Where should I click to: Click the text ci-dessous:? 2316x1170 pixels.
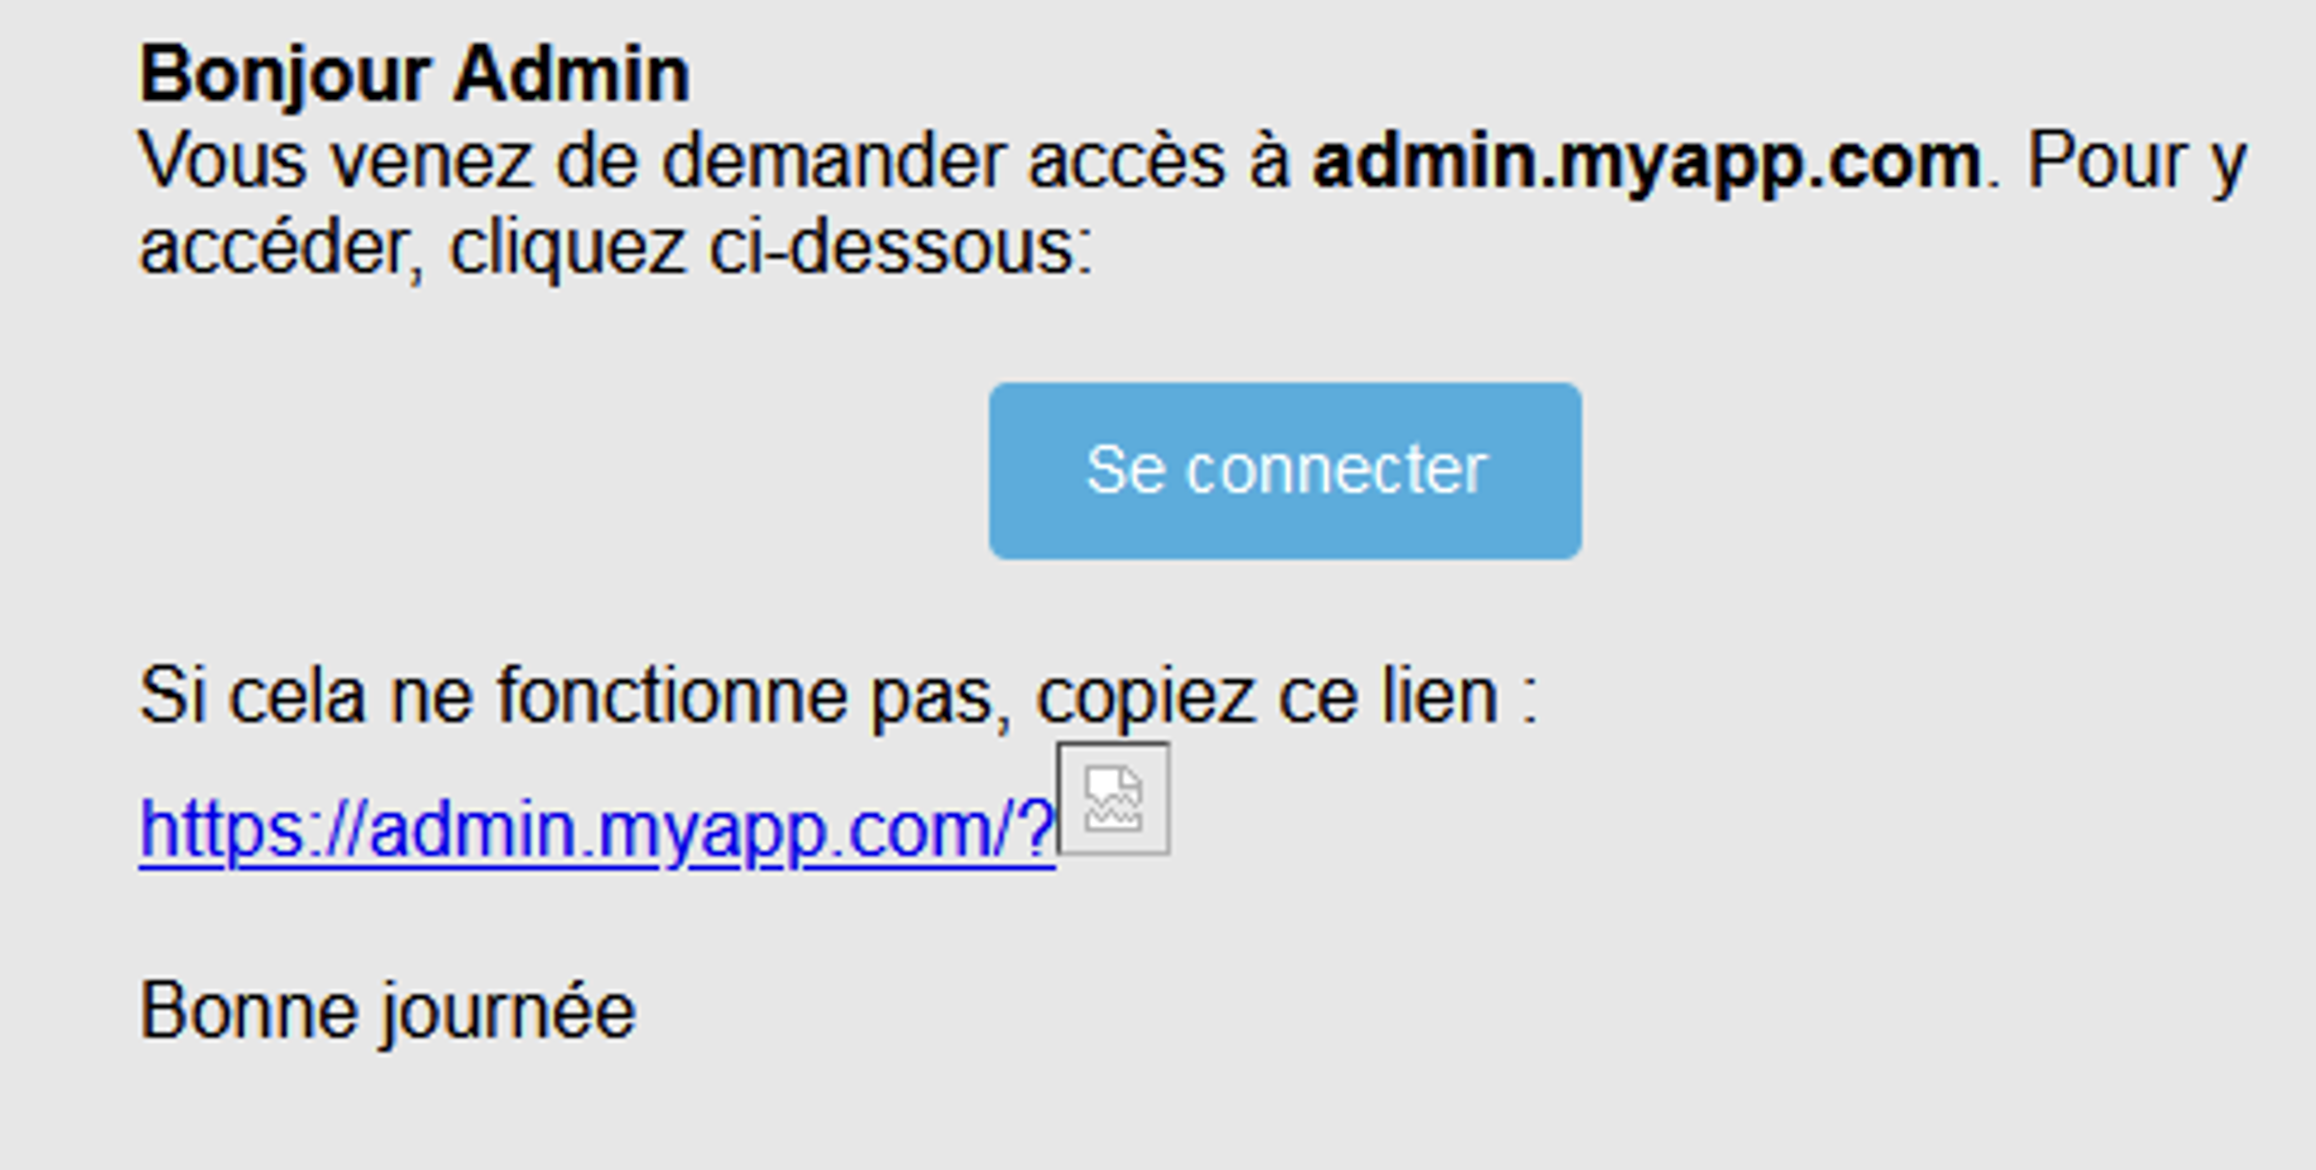point(901,248)
